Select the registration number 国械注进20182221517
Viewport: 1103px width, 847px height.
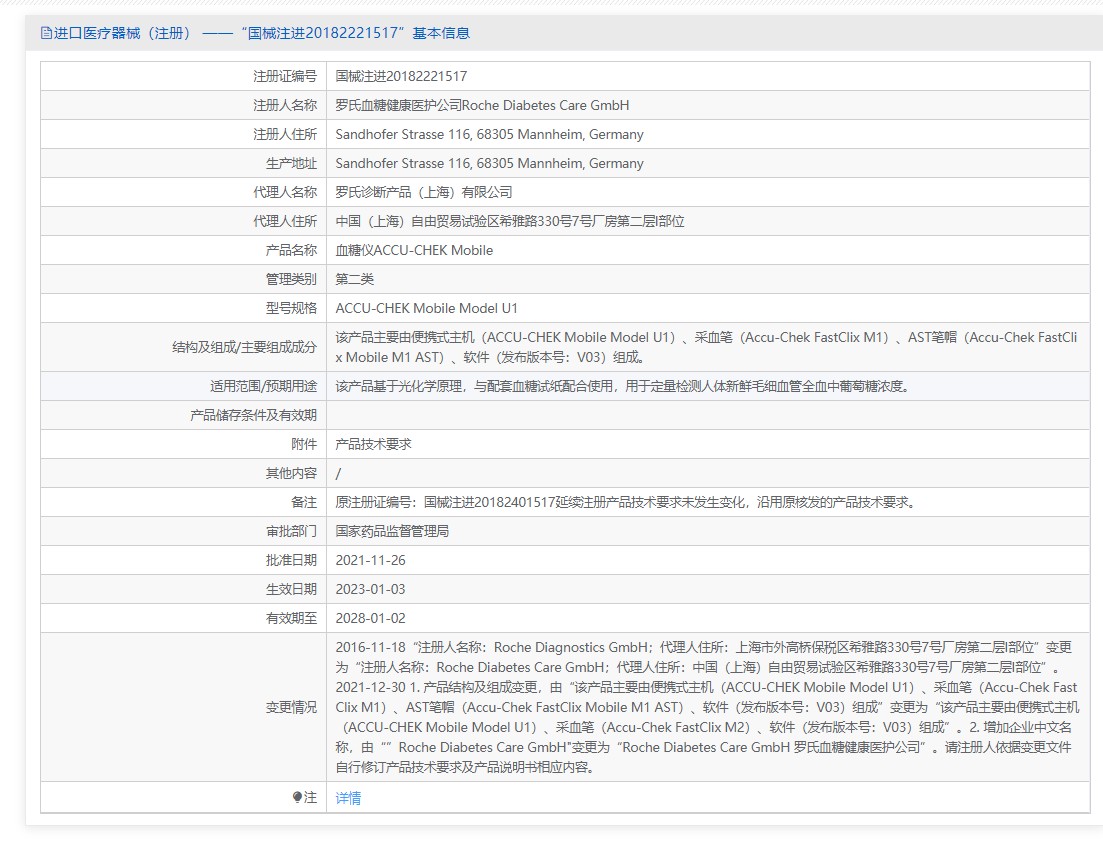click(401, 76)
